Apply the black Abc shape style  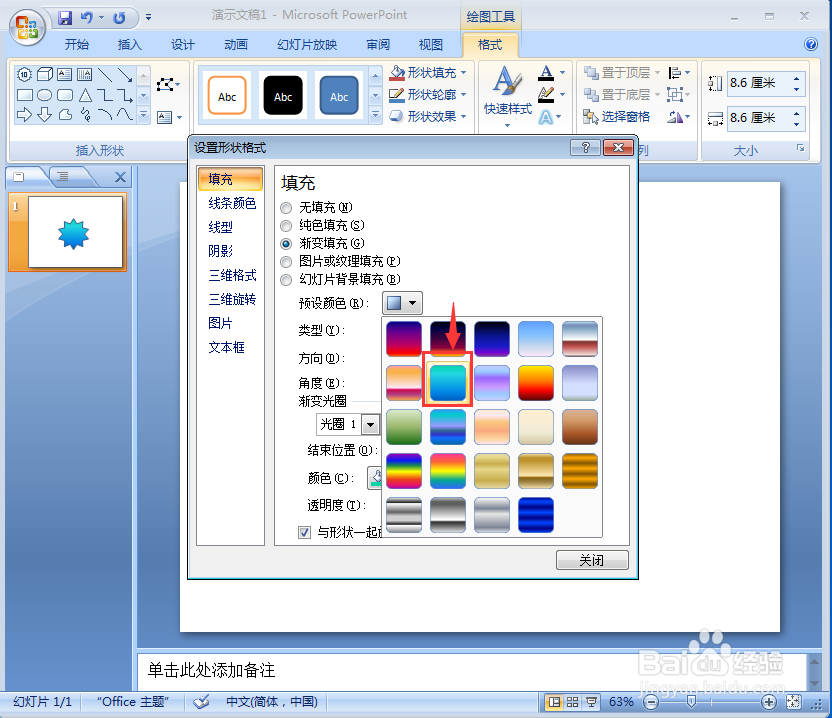coord(283,96)
